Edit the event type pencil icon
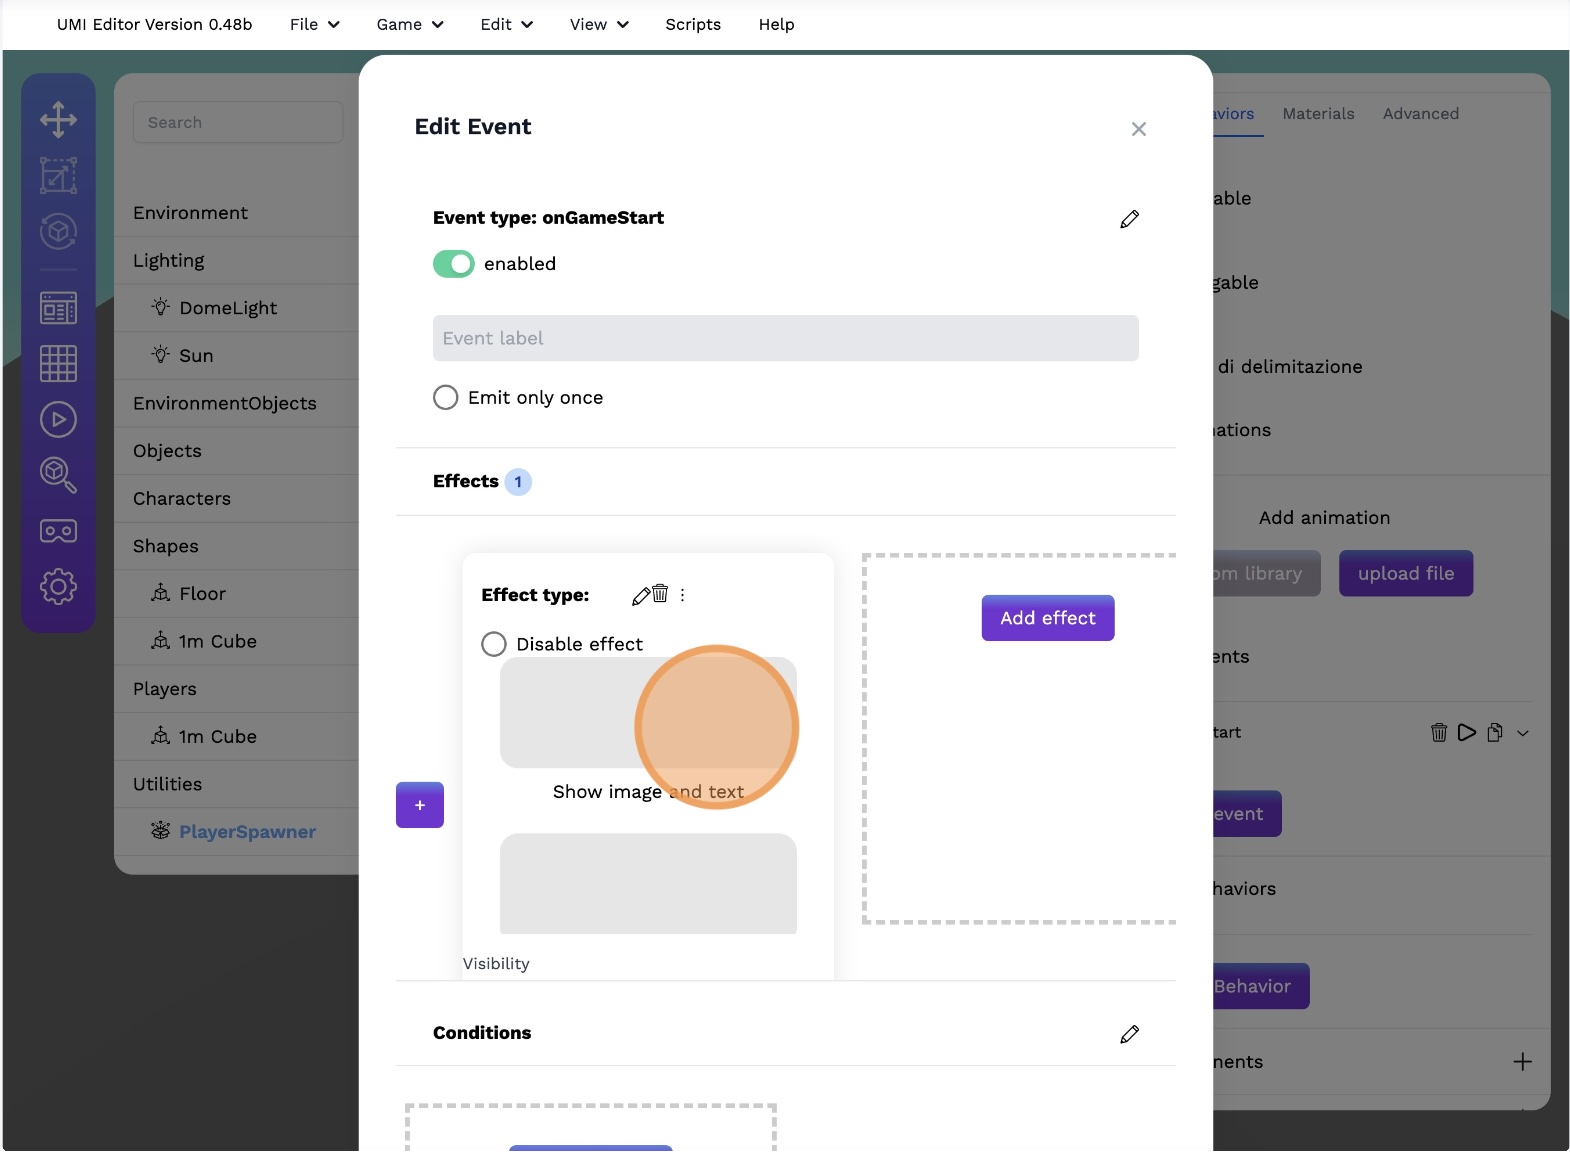 tap(1129, 219)
